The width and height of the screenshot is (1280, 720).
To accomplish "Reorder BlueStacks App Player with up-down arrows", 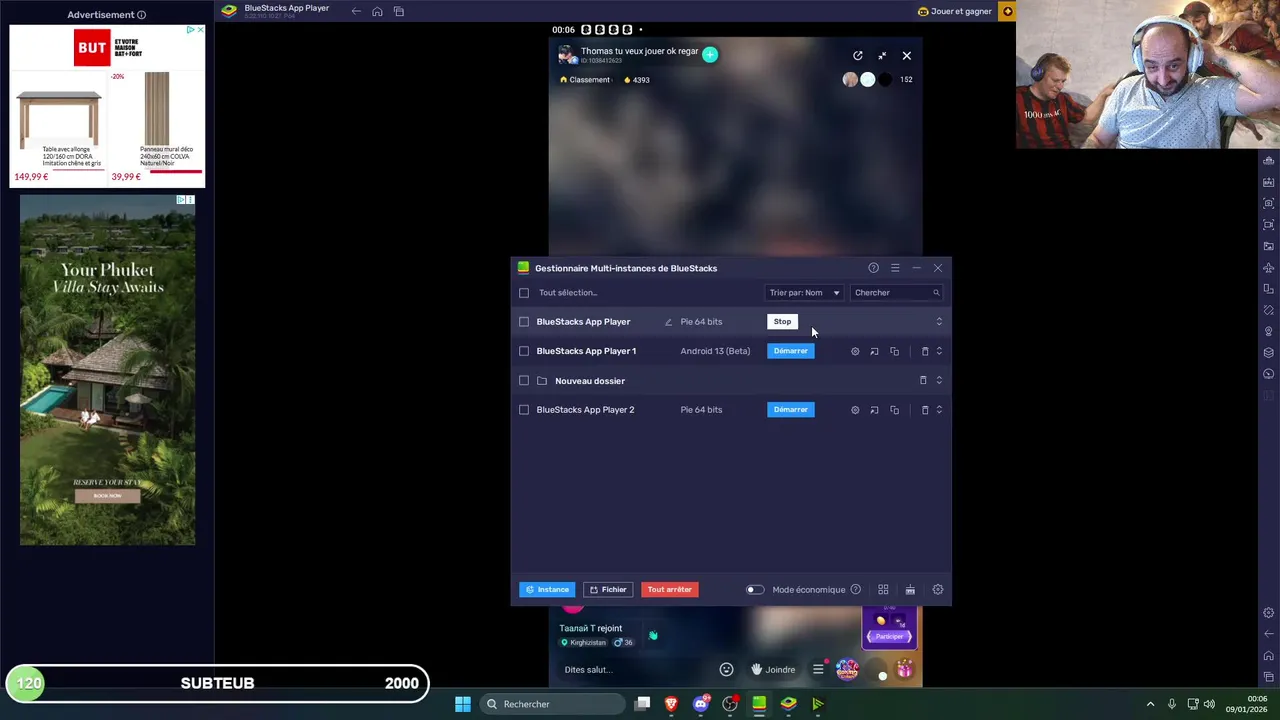I will coord(939,322).
